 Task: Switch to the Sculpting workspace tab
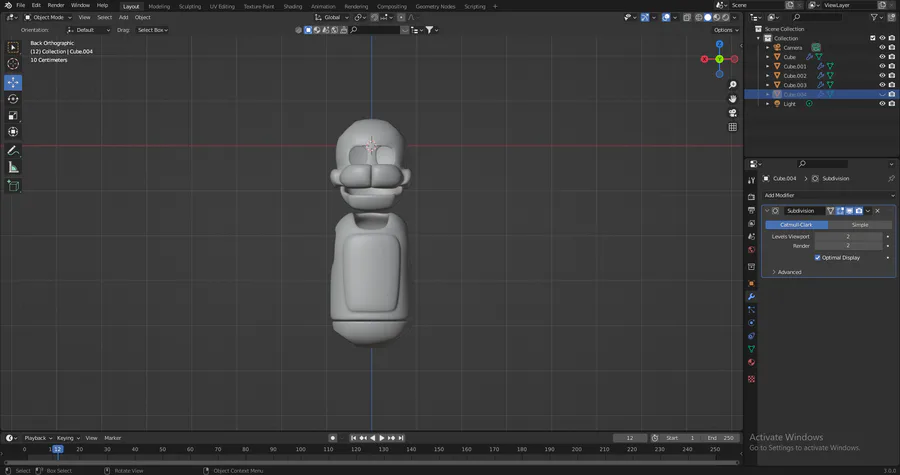pyautogui.click(x=189, y=6)
